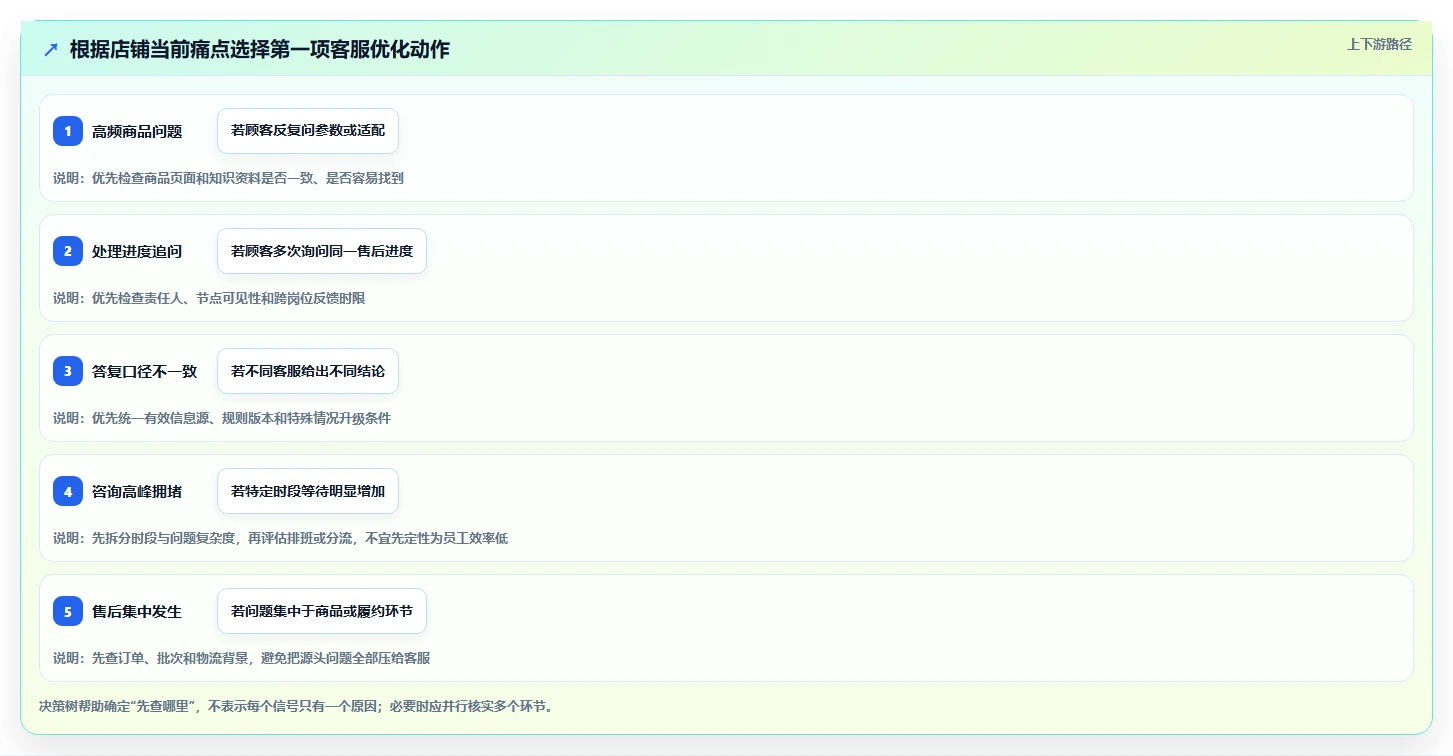
Task: Select the 若问题集中于商品或履约环节 condition button
Action: 322,611
